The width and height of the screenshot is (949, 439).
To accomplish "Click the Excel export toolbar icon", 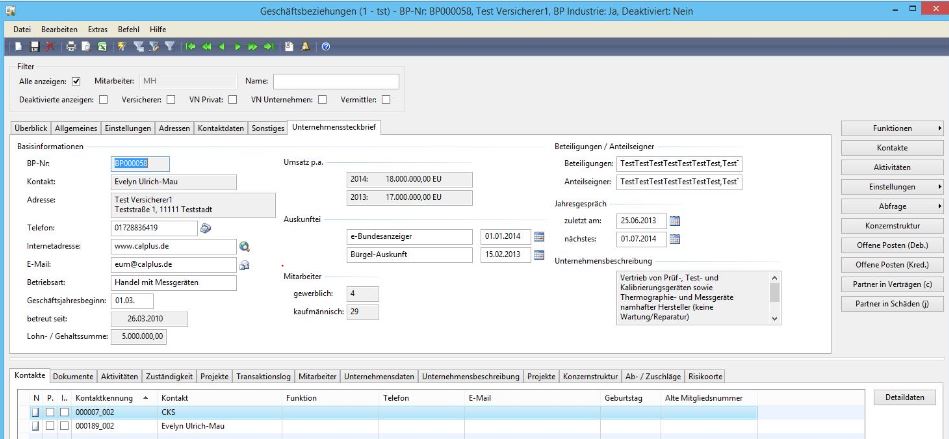I will point(102,46).
